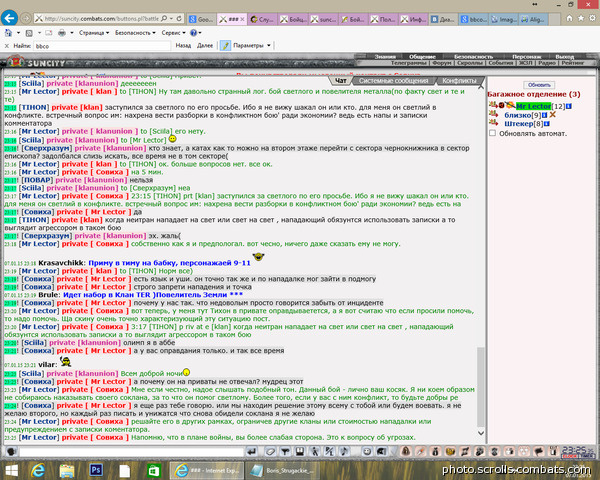The image size is (600, 480).
Task: Open Photoshop from the taskbar
Action: (95, 470)
